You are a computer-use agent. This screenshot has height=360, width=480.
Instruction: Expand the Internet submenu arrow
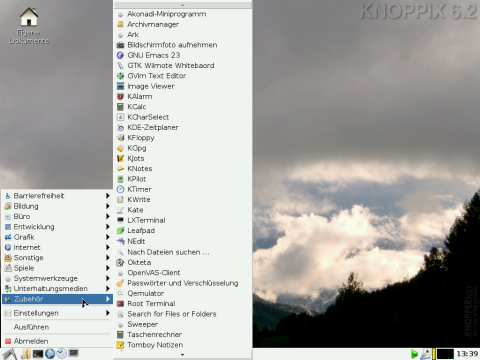coord(108,247)
